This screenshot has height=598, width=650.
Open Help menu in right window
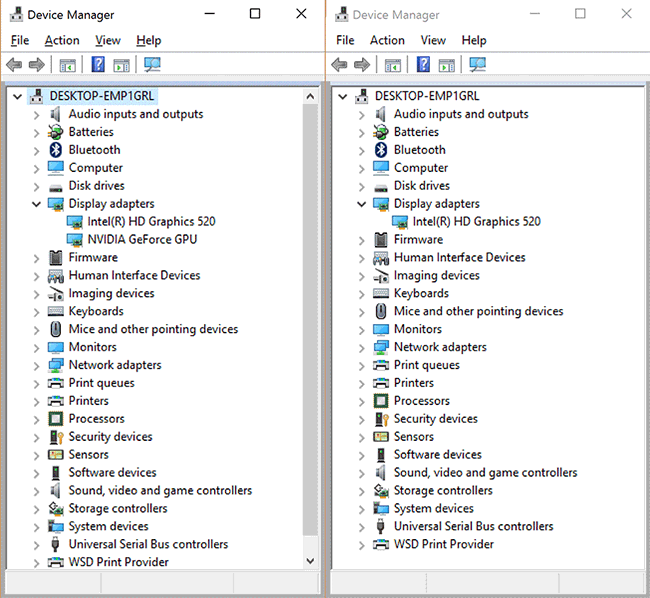coord(474,40)
